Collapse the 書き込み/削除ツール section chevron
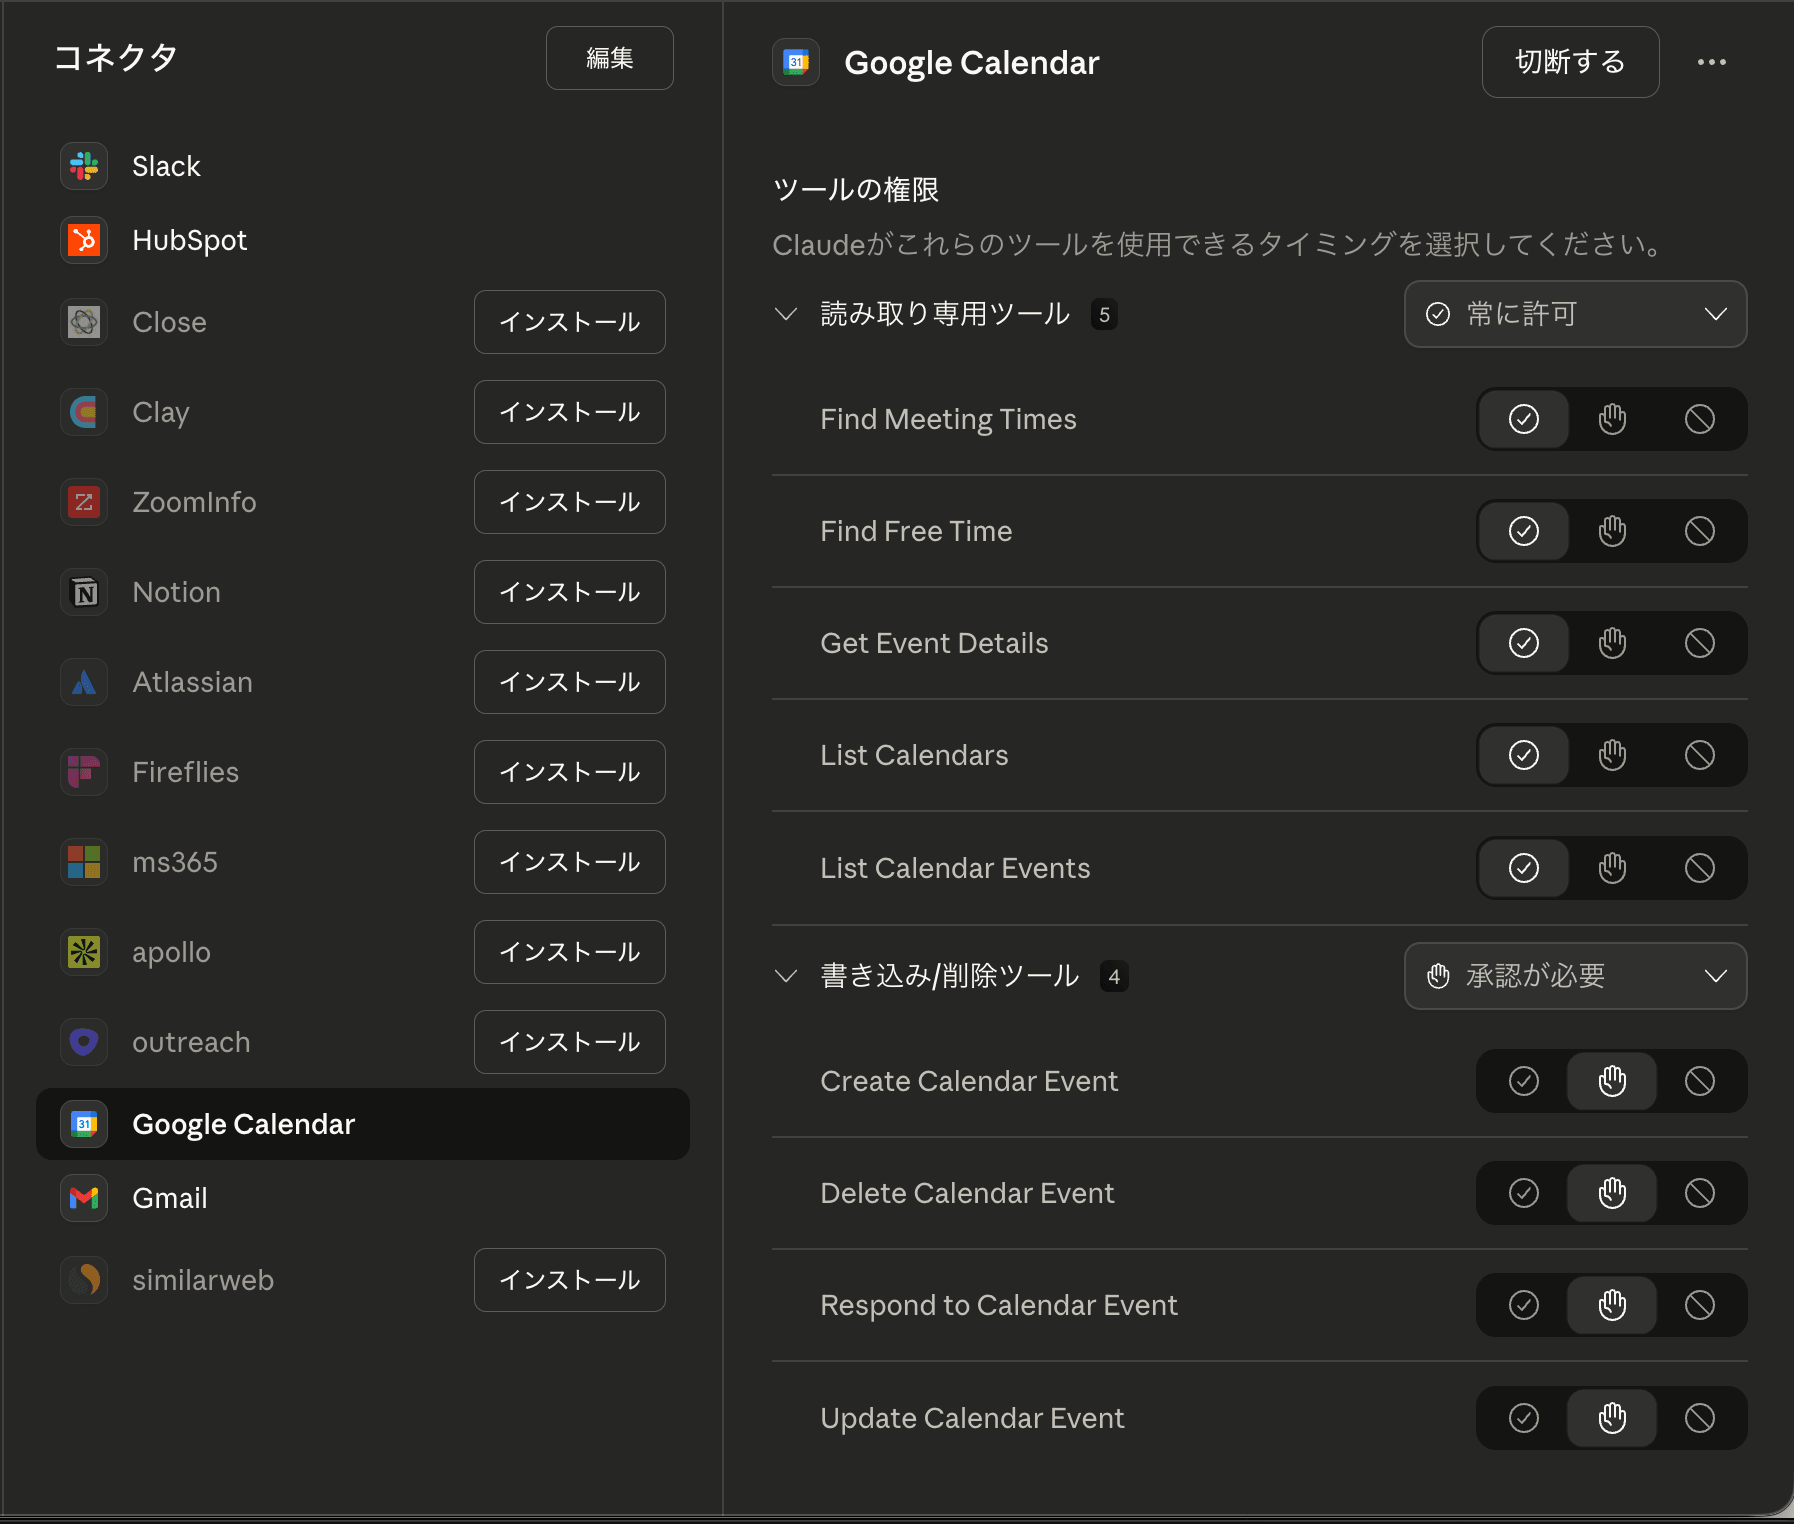Image resolution: width=1794 pixels, height=1524 pixels. (x=786, y=976)
